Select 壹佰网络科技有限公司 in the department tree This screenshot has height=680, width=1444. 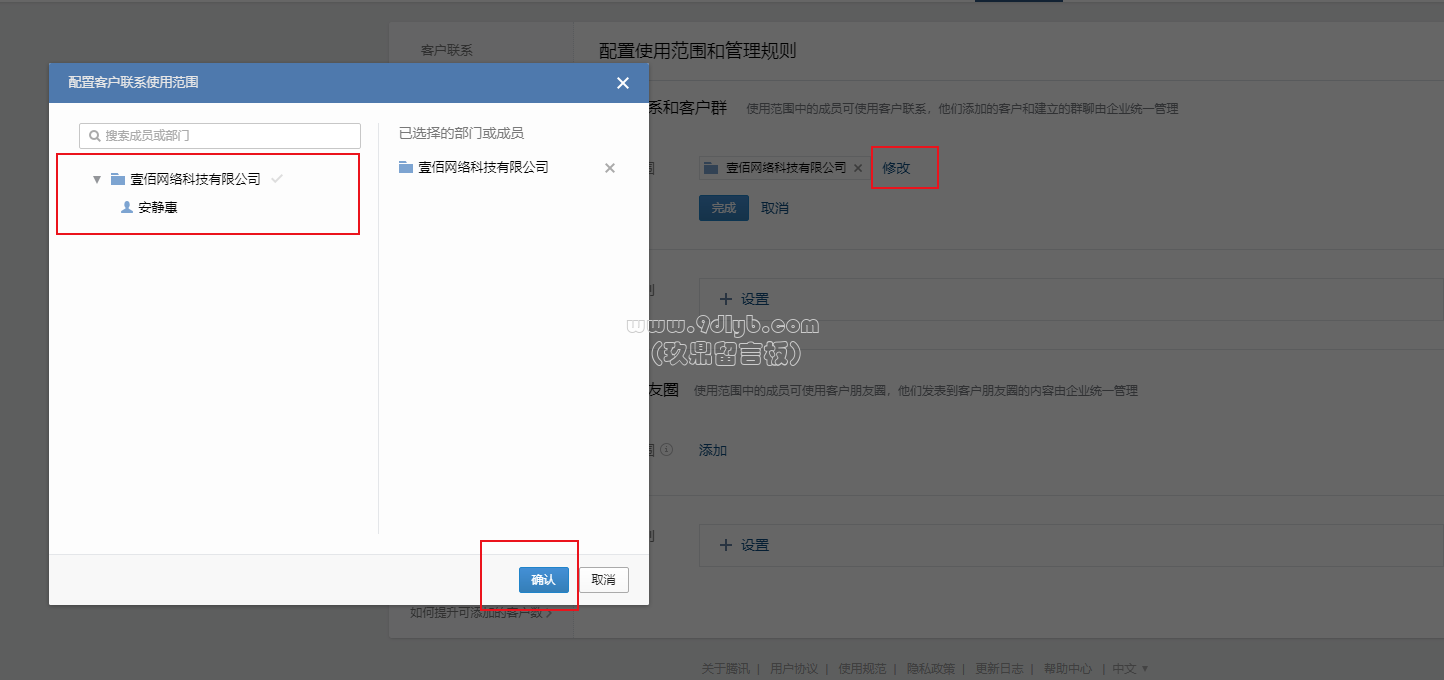(x=195, y=179)
